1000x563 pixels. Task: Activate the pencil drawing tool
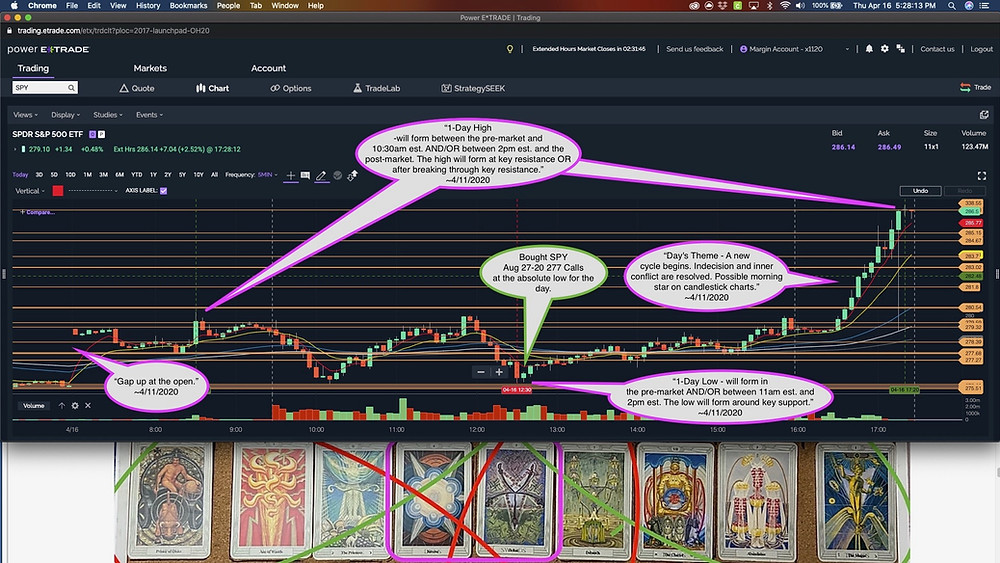click(321, 175)
